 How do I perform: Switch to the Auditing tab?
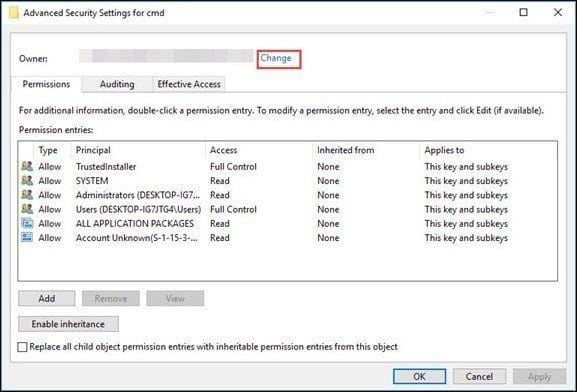[x=117, y=84]
